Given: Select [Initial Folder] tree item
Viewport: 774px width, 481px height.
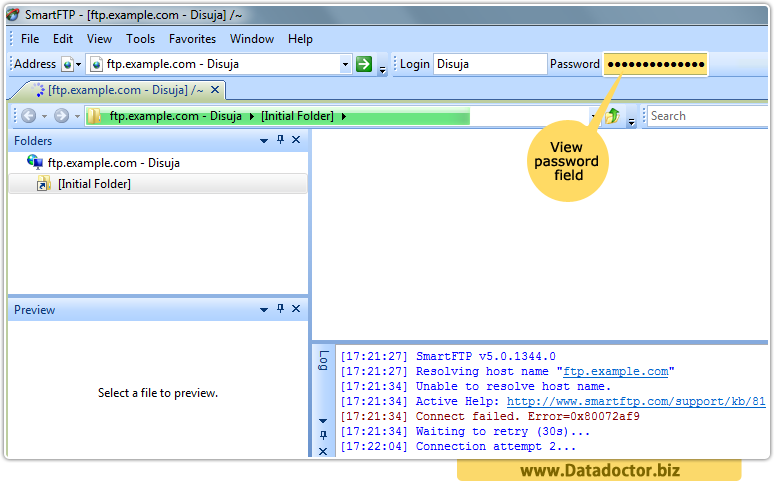Looking at the screenshot, I should [94, 184].
